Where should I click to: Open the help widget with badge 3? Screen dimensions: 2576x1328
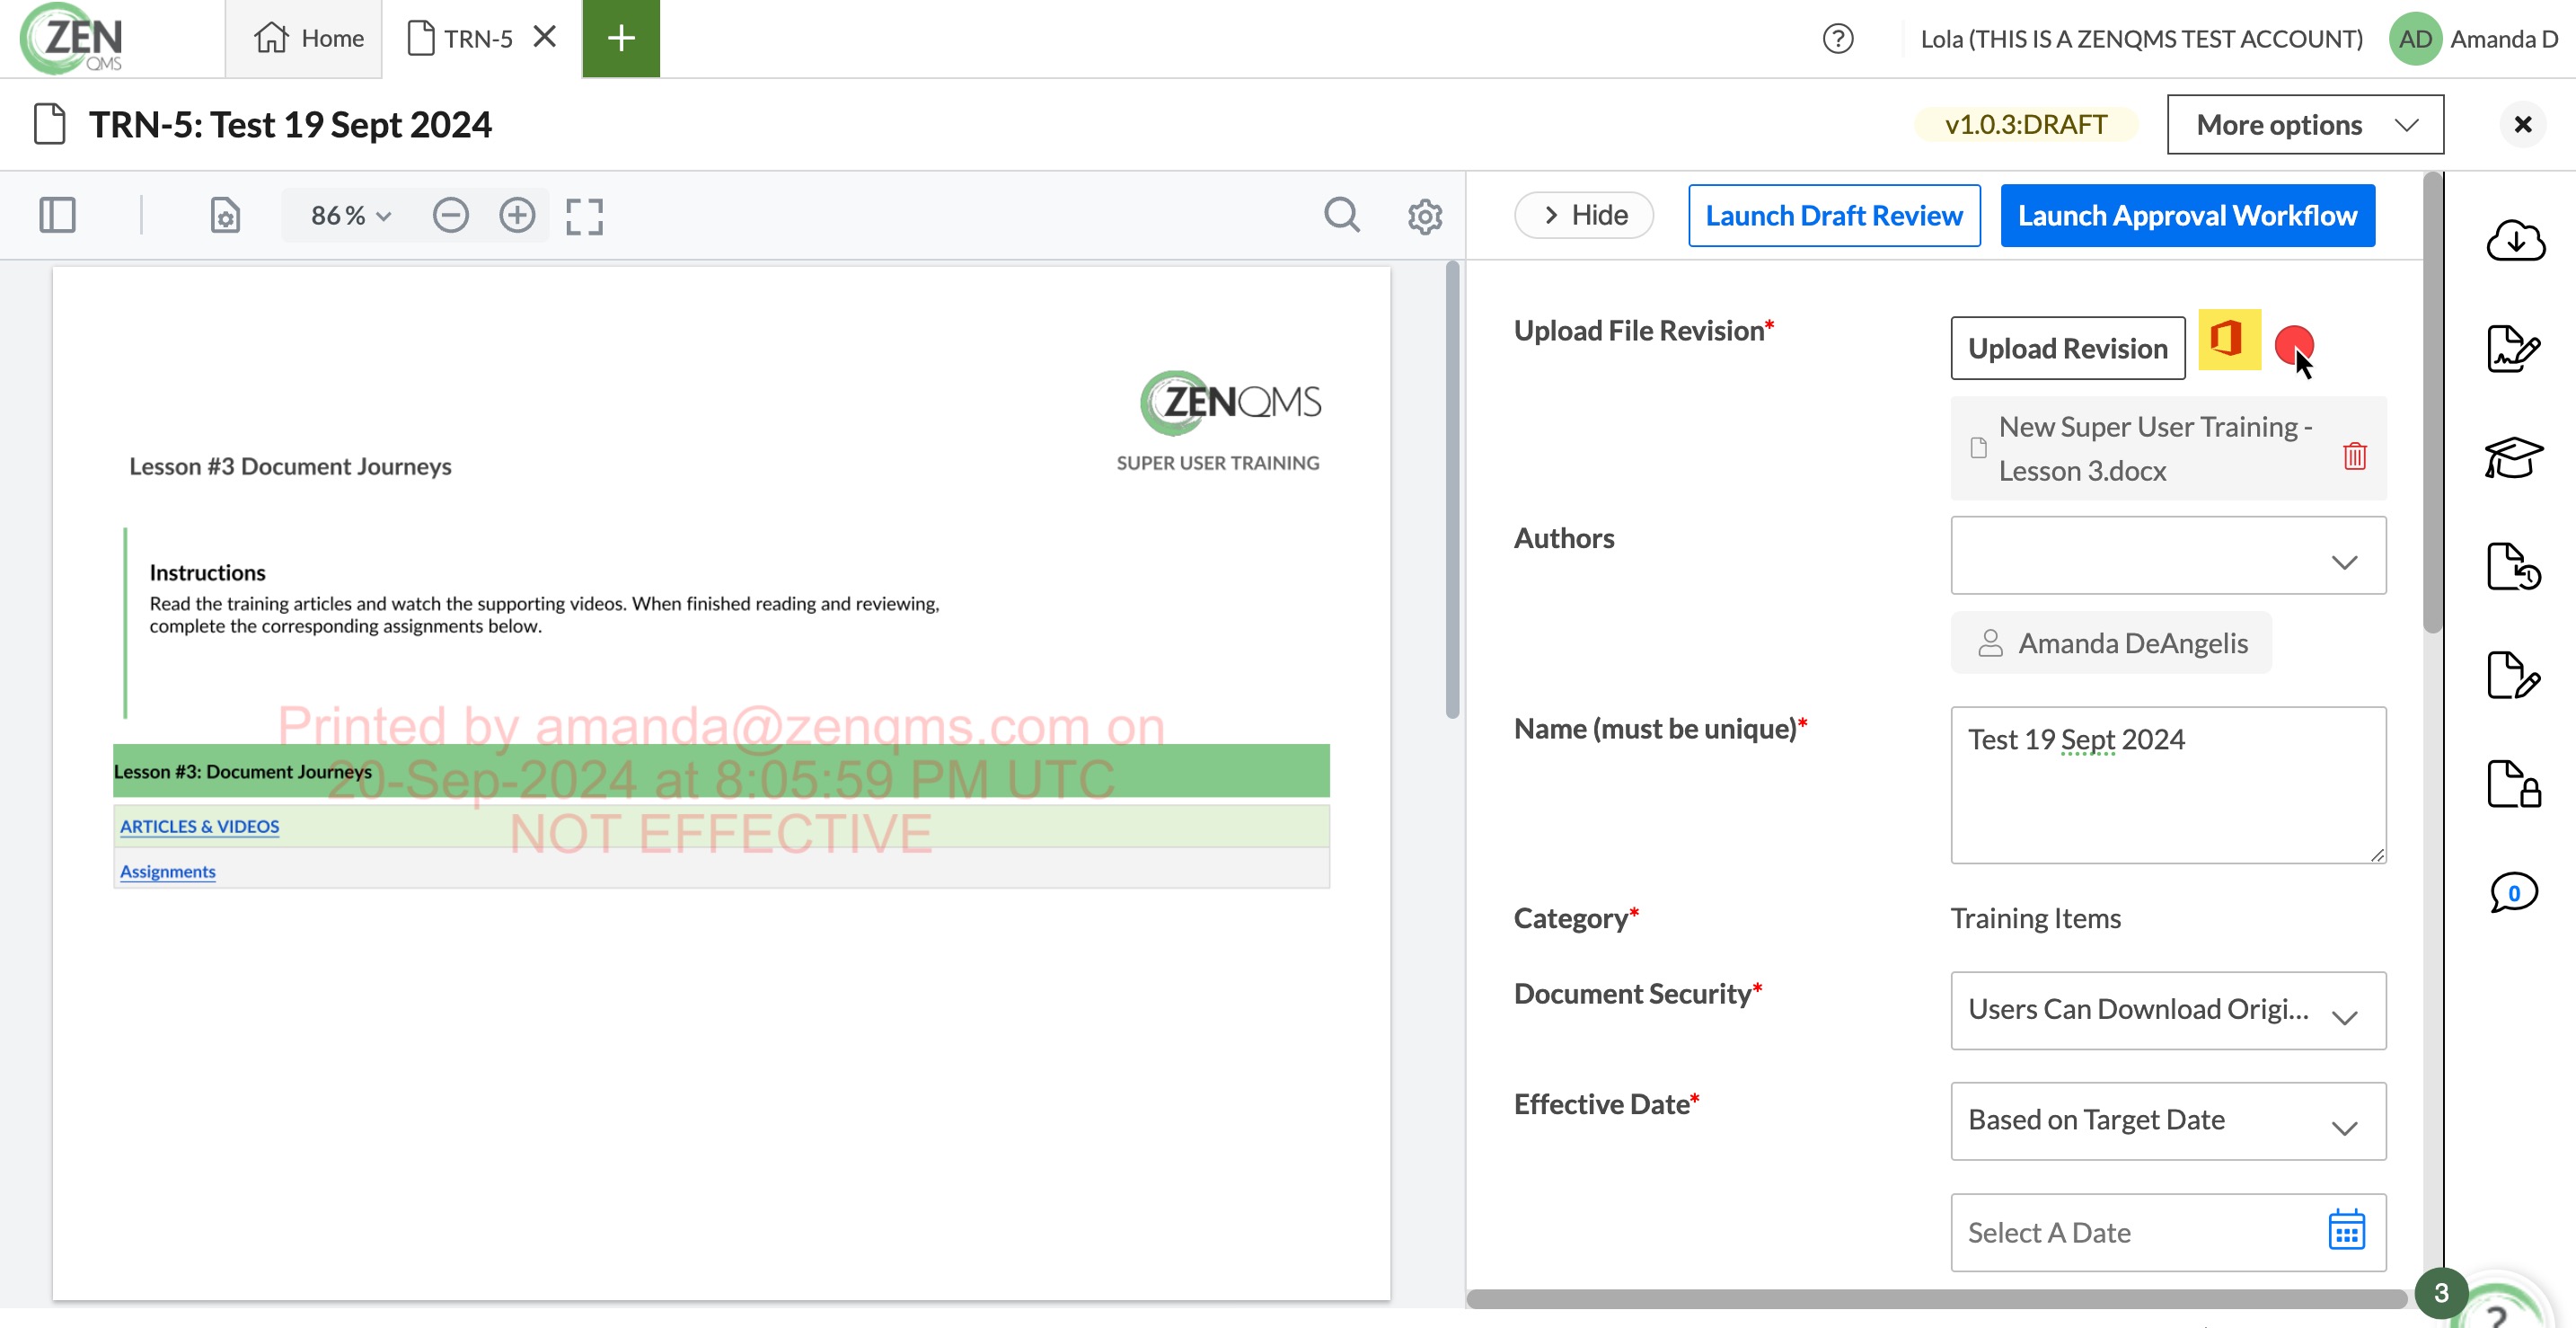point(2498,1305)
